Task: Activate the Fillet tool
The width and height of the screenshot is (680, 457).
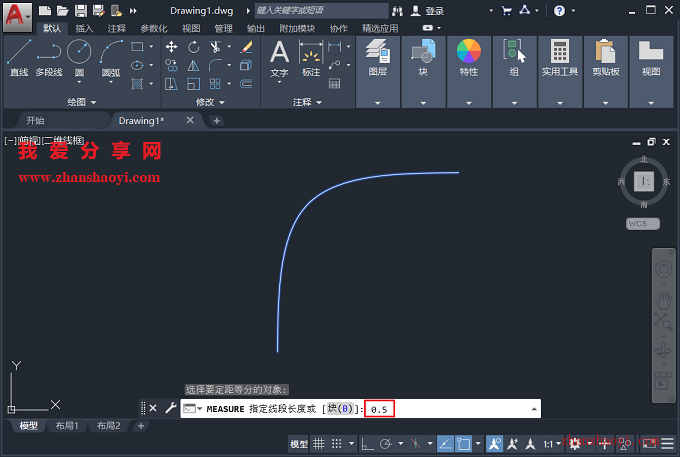Action: (x=215, y=65)
